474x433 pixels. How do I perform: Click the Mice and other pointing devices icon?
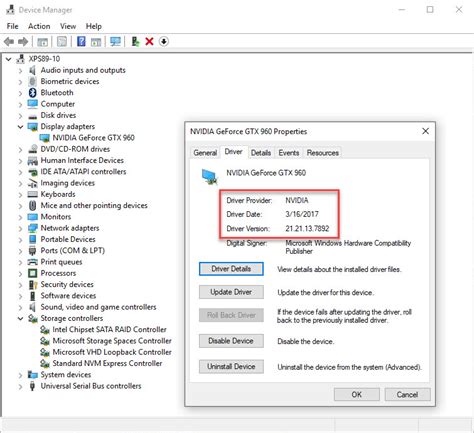(32, 206)
